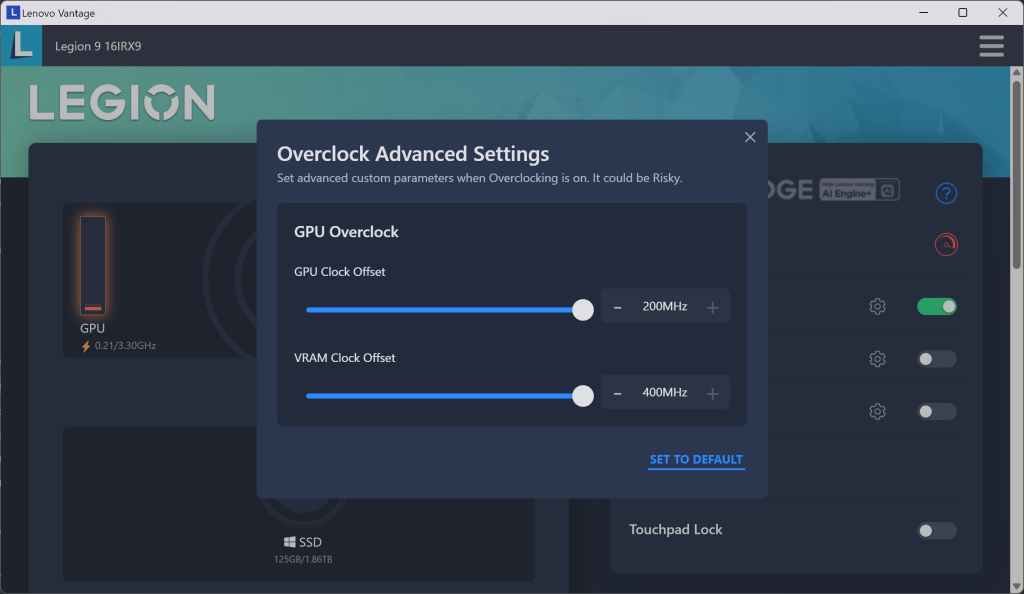The image size is (1024, 594).
Task: Click the middle gear icon of three
Action: [x=877, y=359]
